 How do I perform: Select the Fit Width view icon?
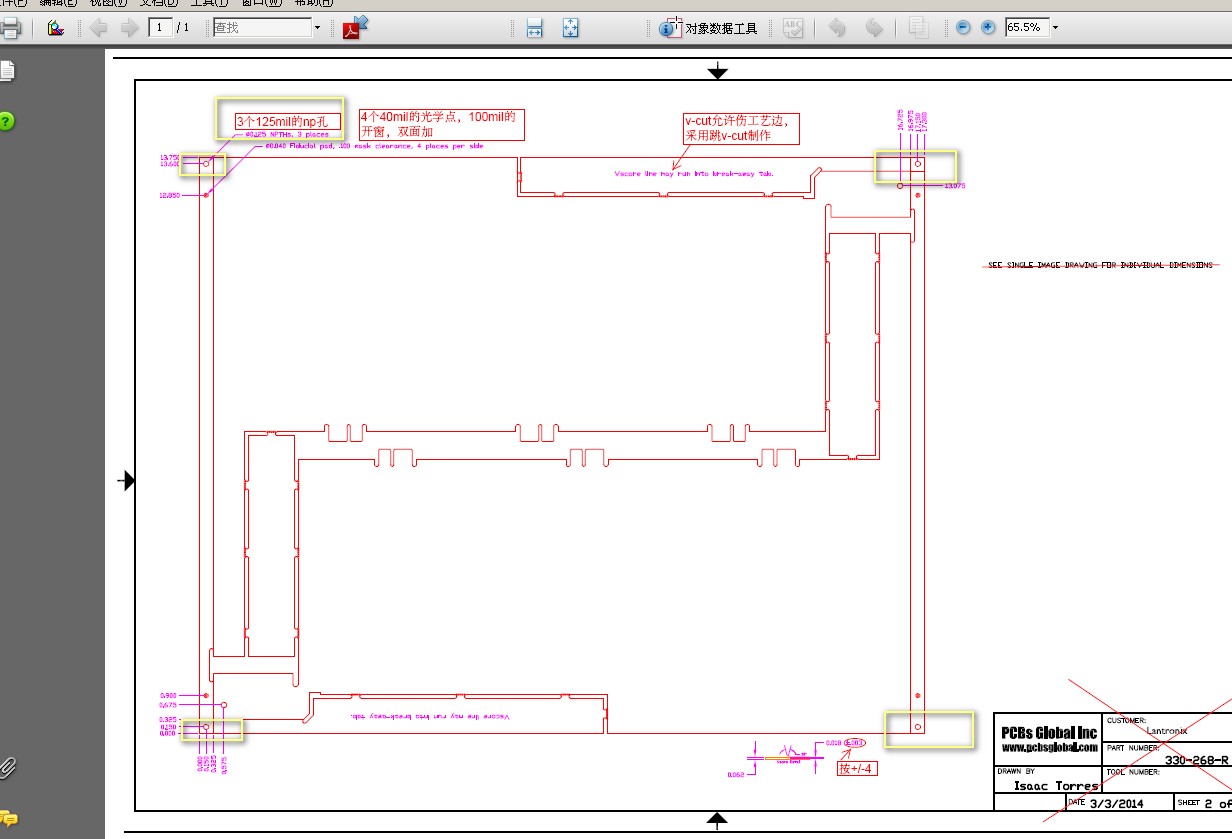pyautogui.click(x=535, y=28)
